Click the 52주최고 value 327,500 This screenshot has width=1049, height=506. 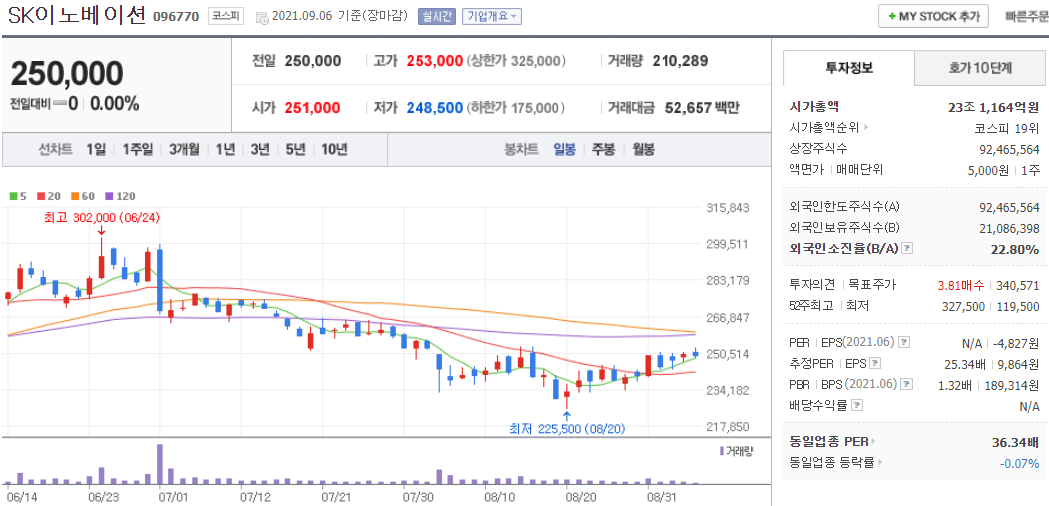965,307
